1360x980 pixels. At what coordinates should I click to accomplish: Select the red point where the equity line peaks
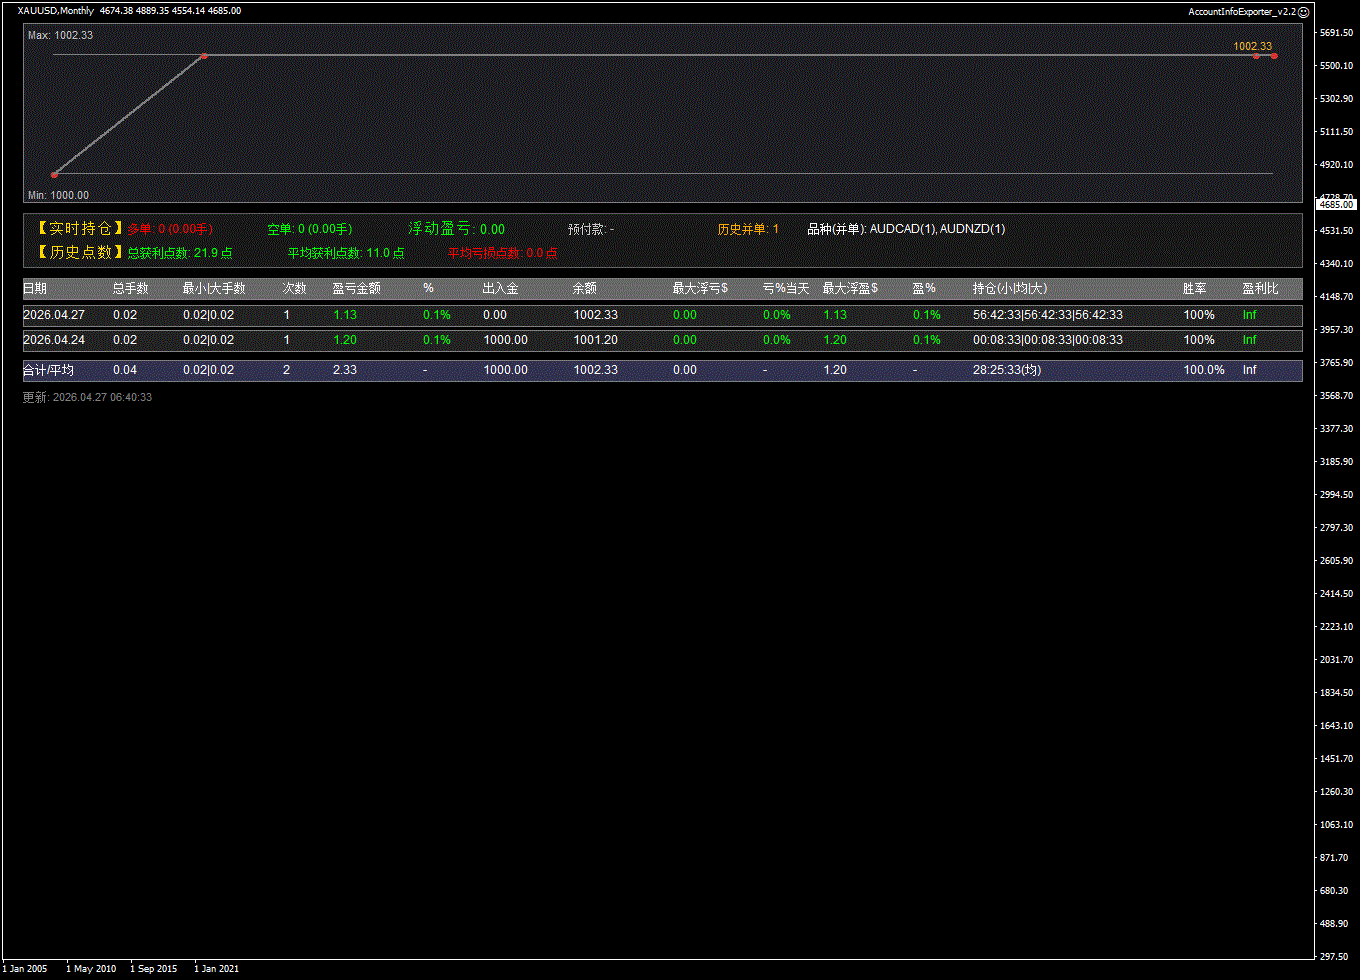click(x=204, y=56)
